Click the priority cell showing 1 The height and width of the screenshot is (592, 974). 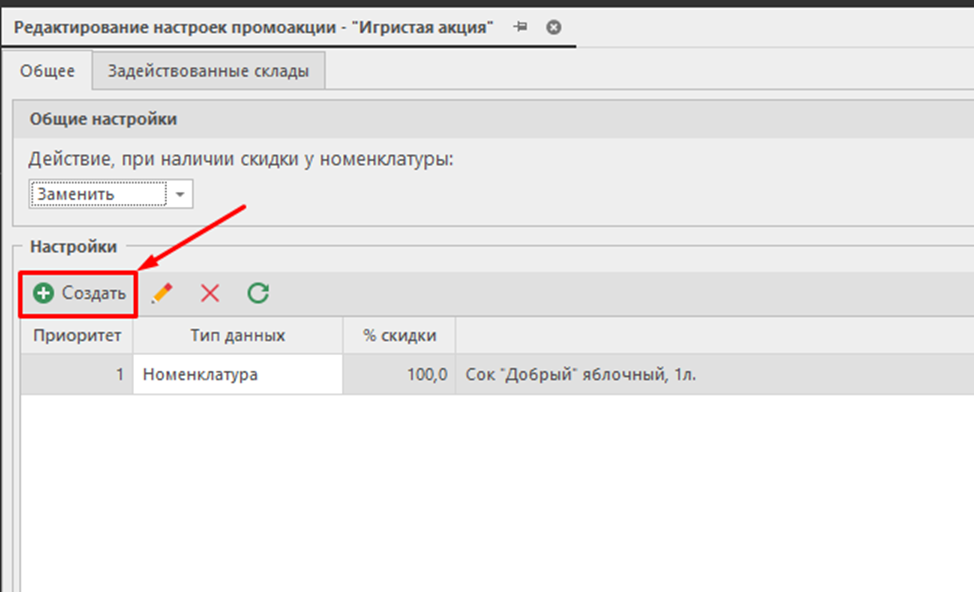76,375
